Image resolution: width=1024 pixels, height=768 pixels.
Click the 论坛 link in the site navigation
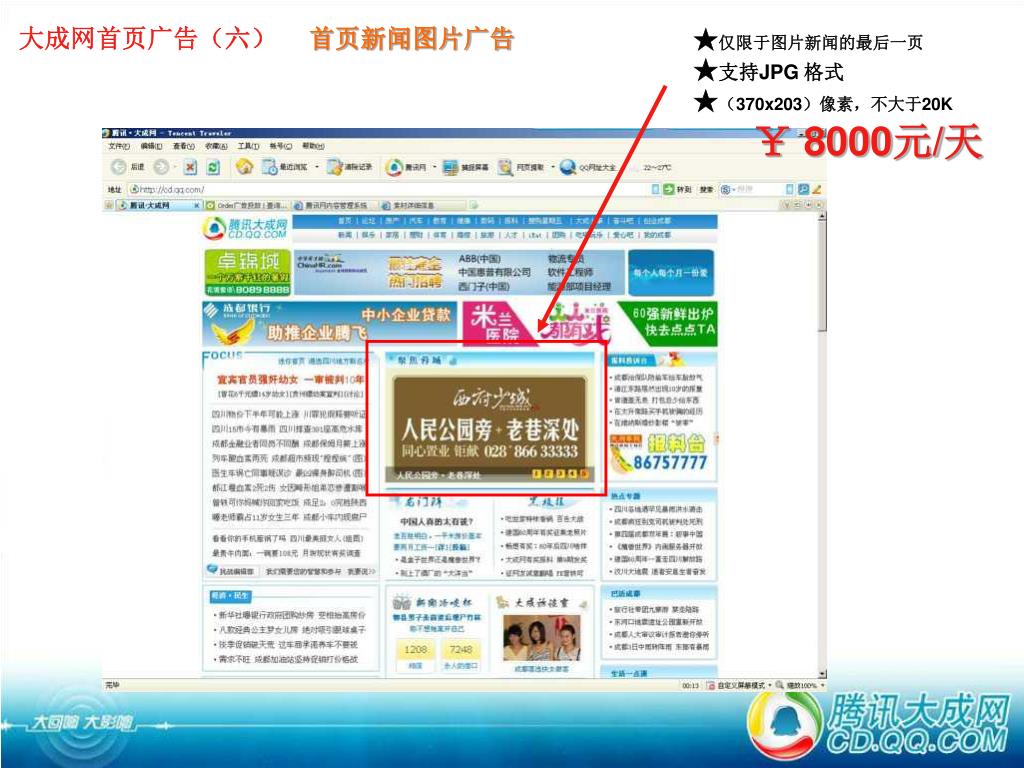[x=369, y=221]
